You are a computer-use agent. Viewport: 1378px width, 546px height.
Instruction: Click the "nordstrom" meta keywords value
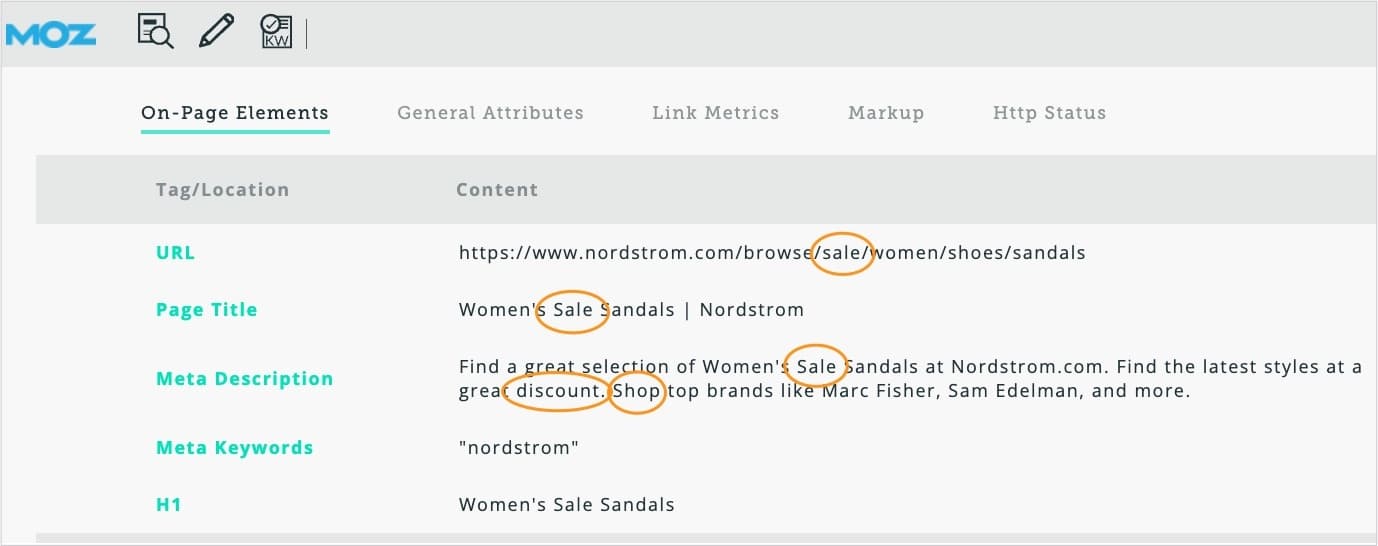coord(518,448)
